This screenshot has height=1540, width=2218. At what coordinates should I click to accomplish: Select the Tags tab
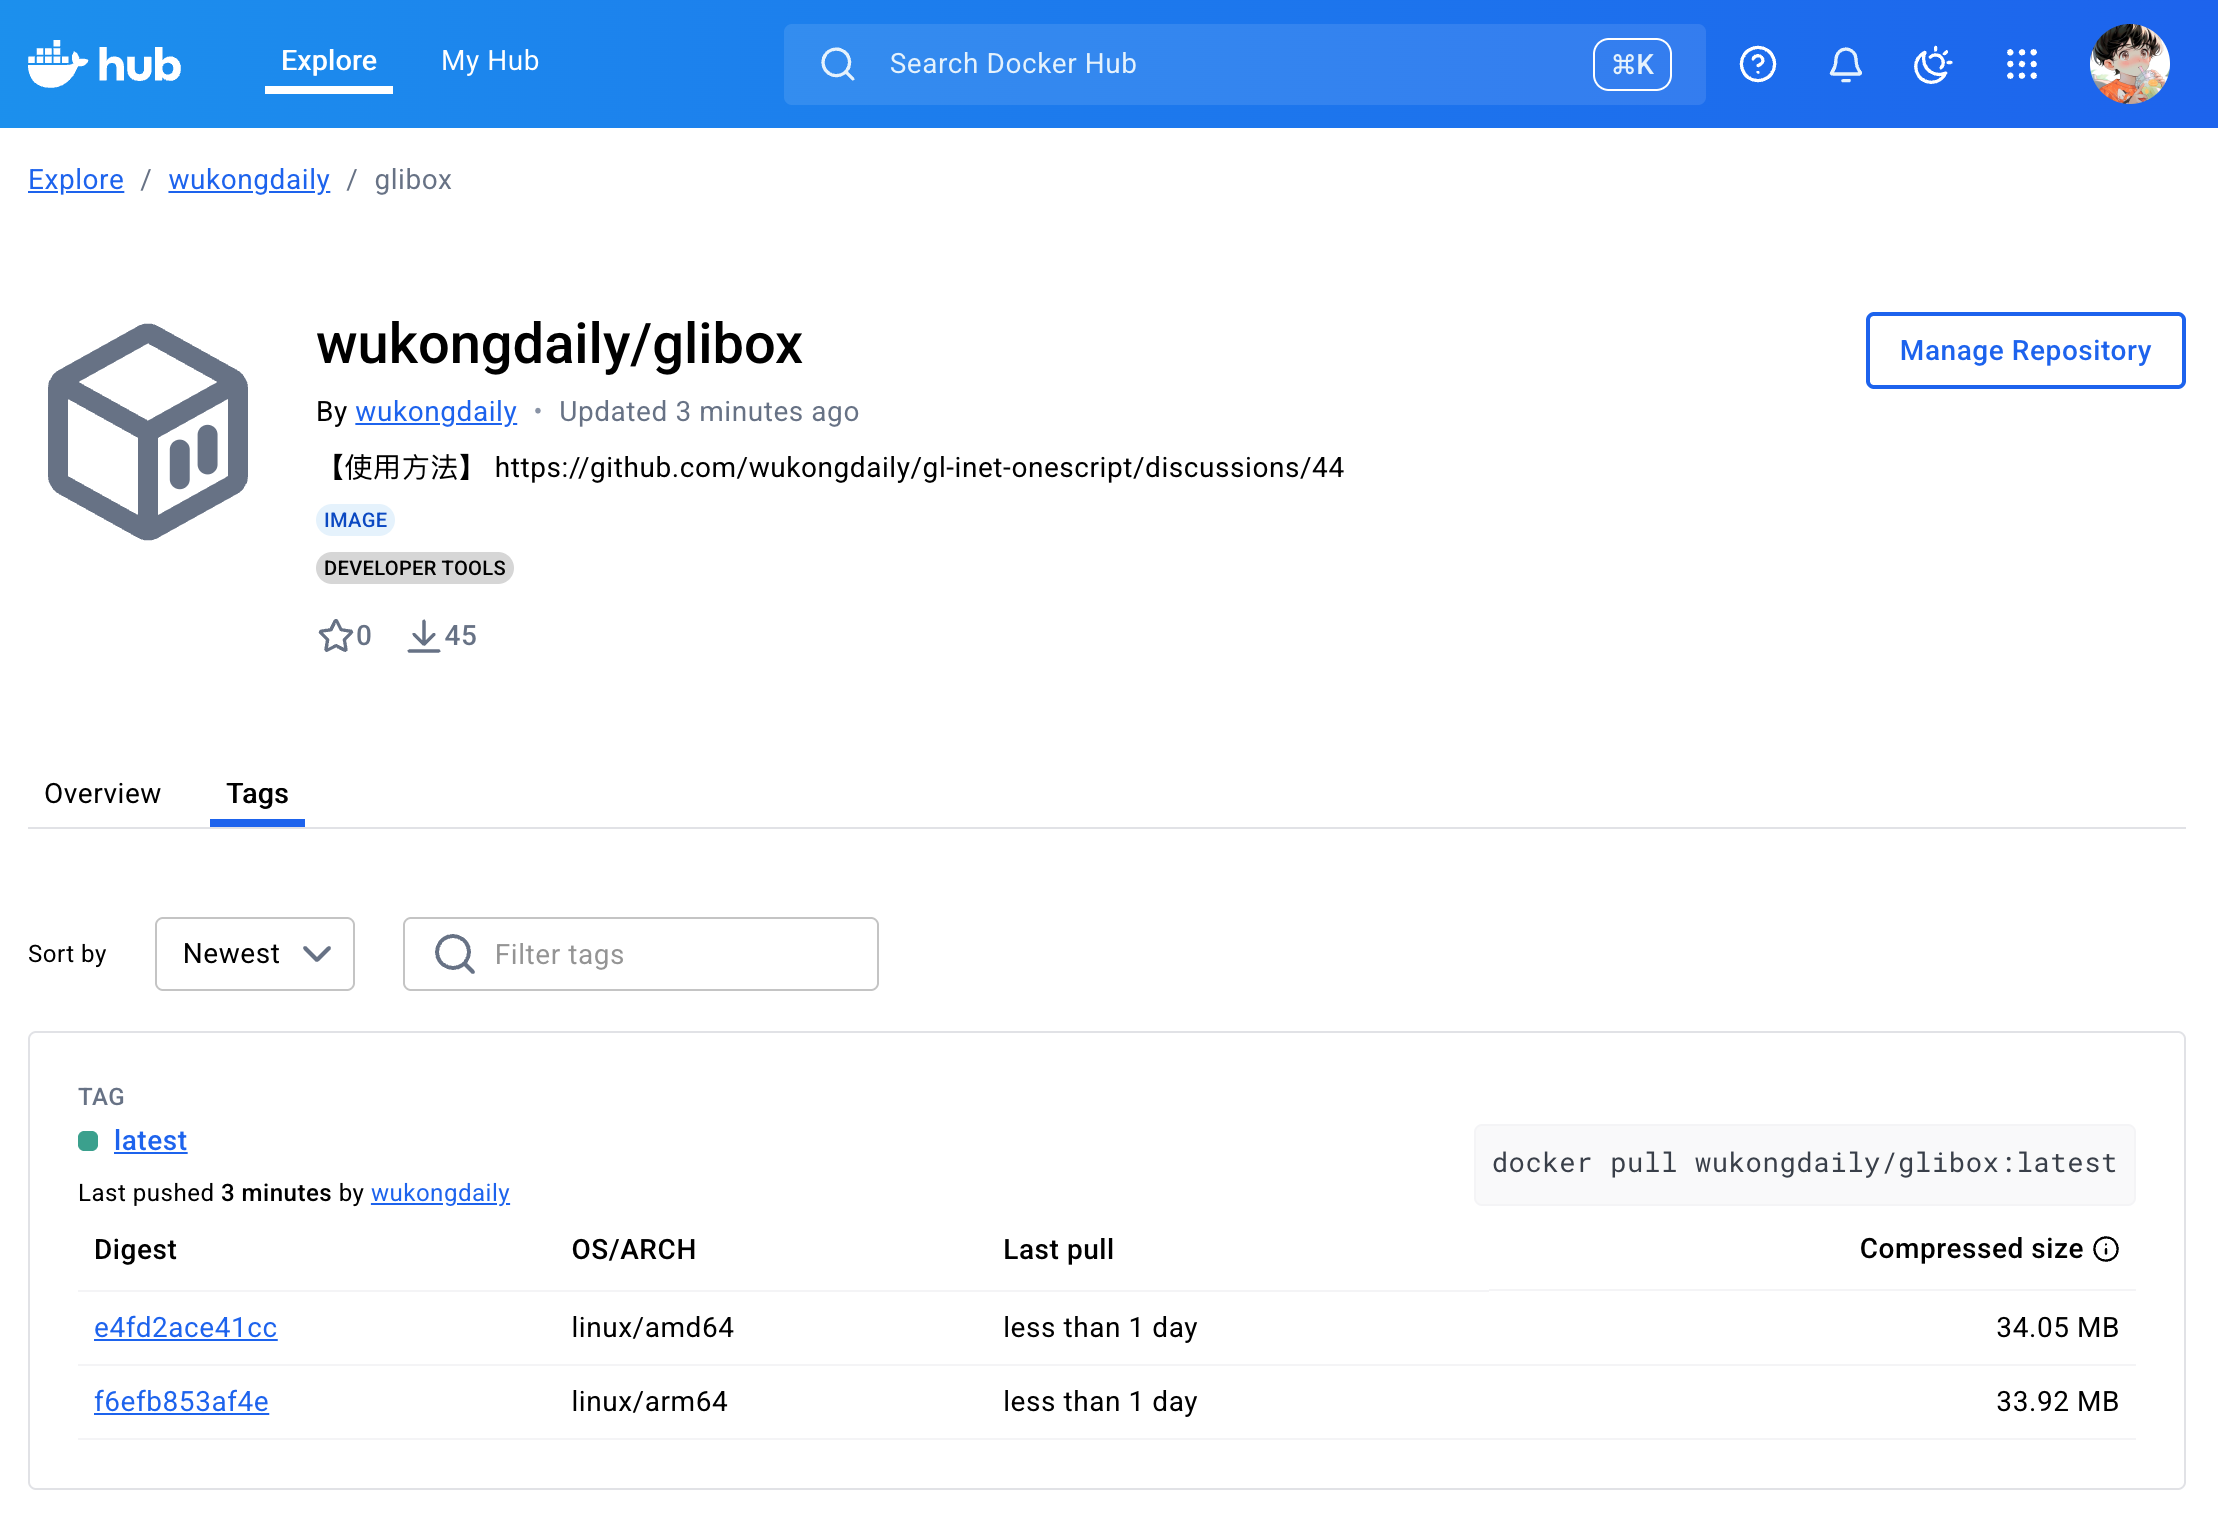[257, 793]
